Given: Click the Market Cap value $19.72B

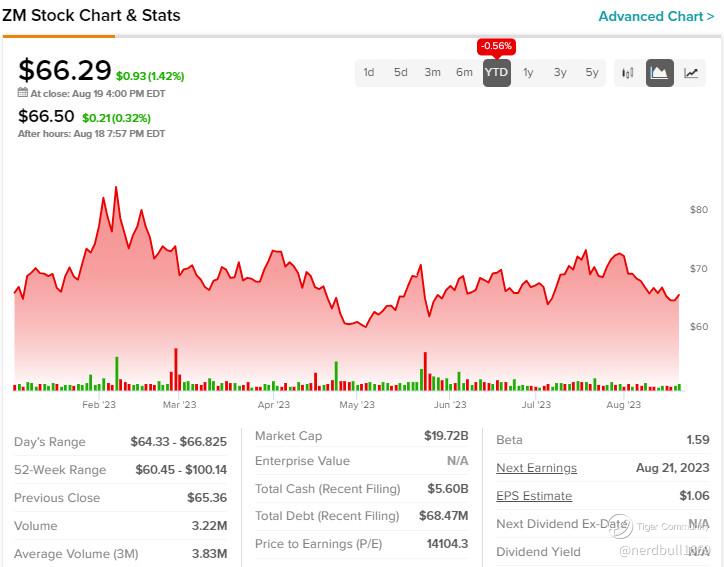Looking at the screenshot, I should [x=446, y=436].
